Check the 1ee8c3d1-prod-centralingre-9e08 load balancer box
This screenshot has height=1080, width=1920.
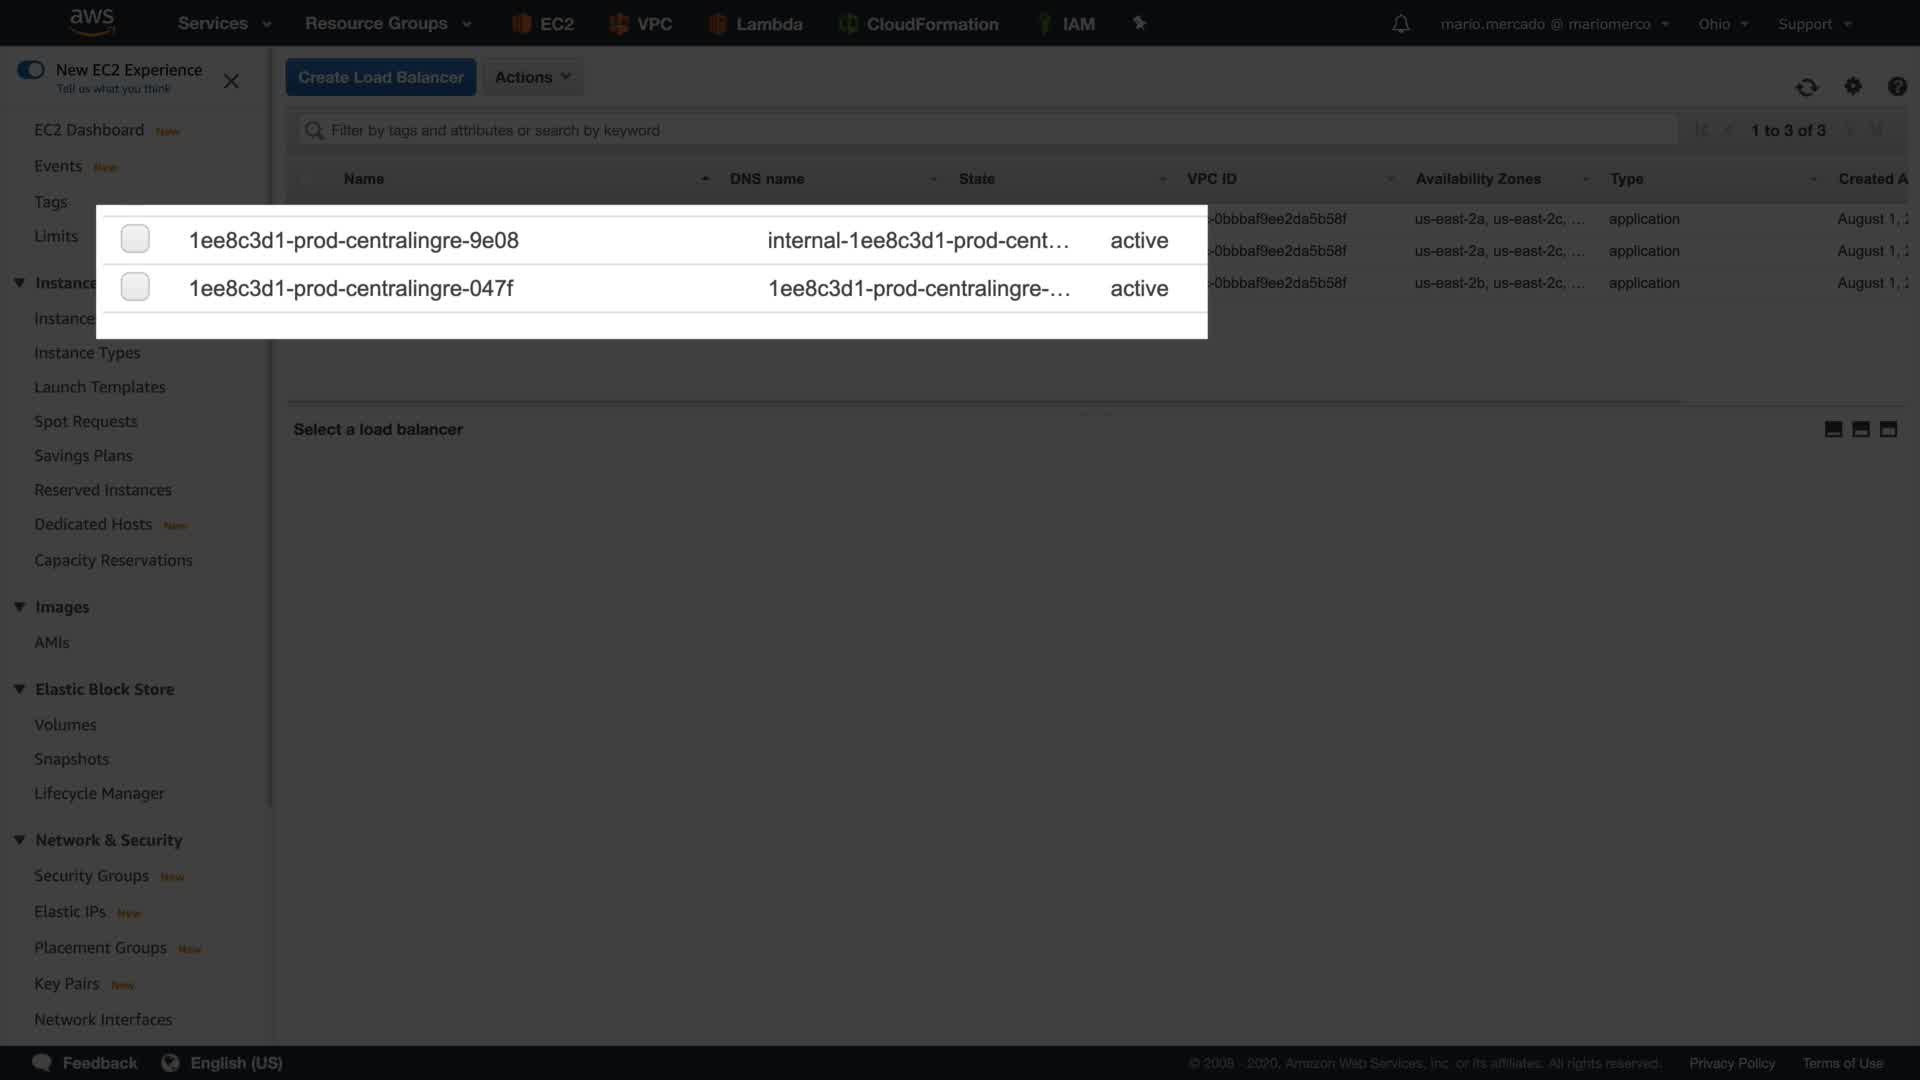[135, 239]
